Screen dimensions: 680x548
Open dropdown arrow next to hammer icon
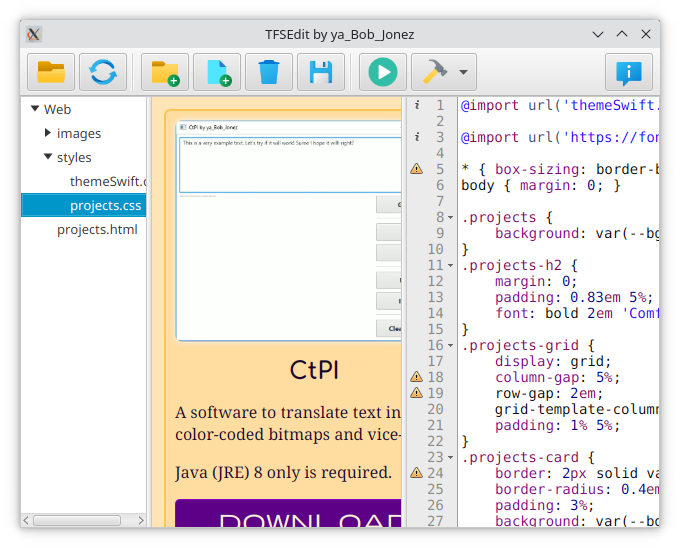463,73
